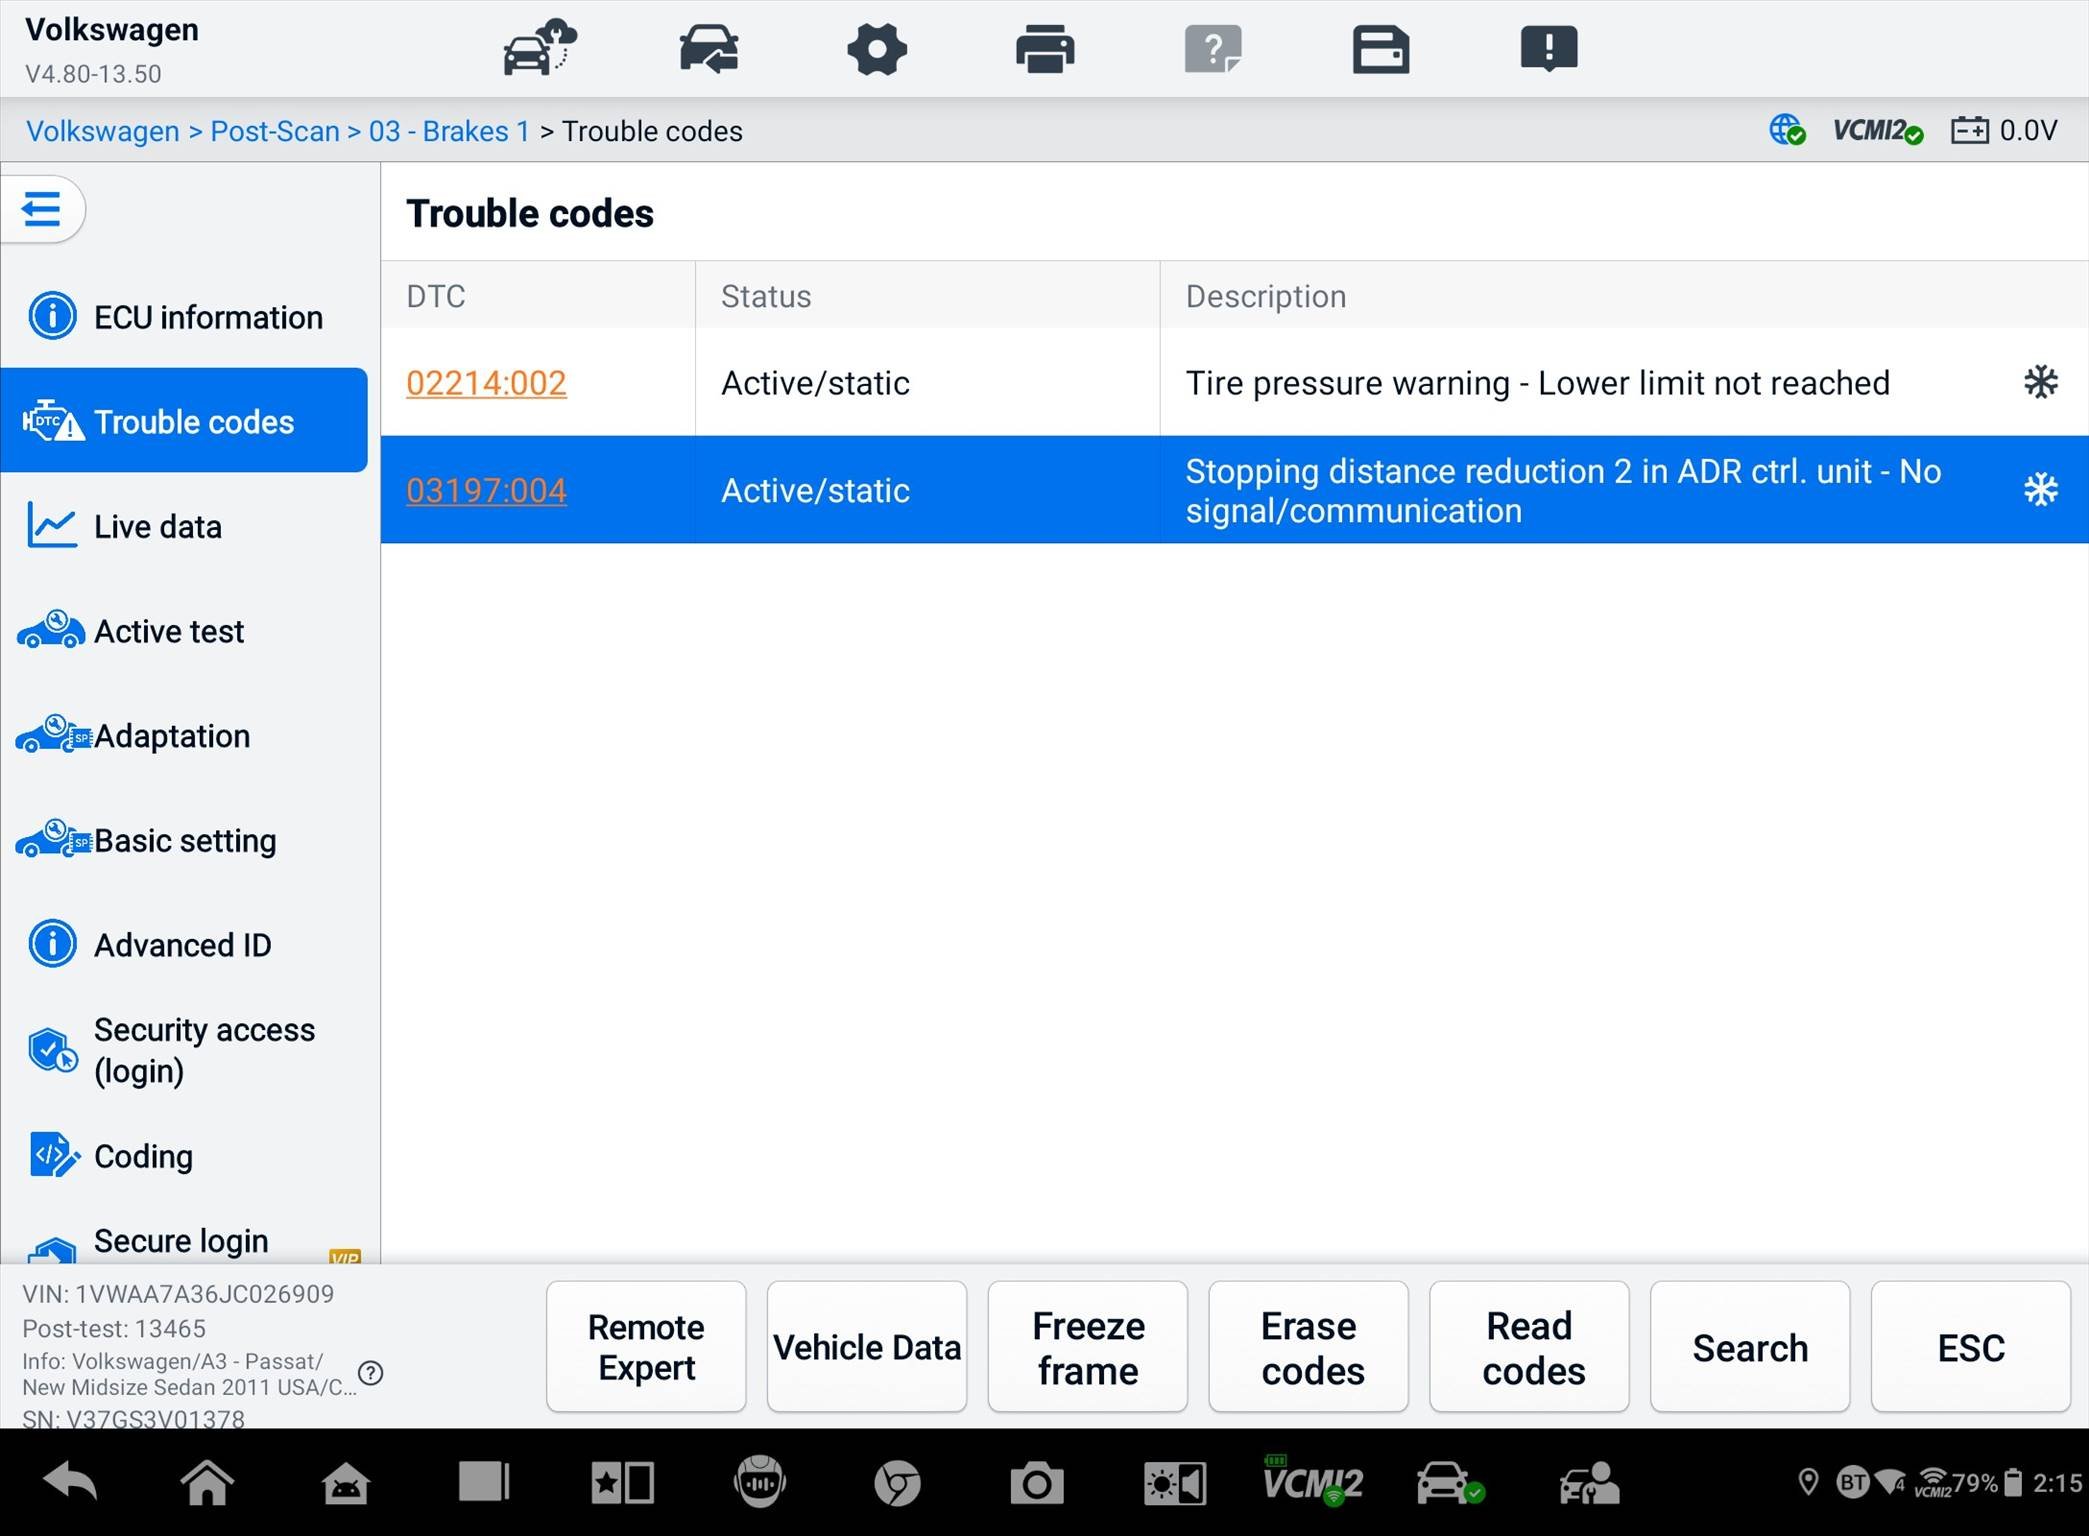The image size is (2089, 1536).
Task: Tap the recent apps icon
Action: tap(484, 1482)
